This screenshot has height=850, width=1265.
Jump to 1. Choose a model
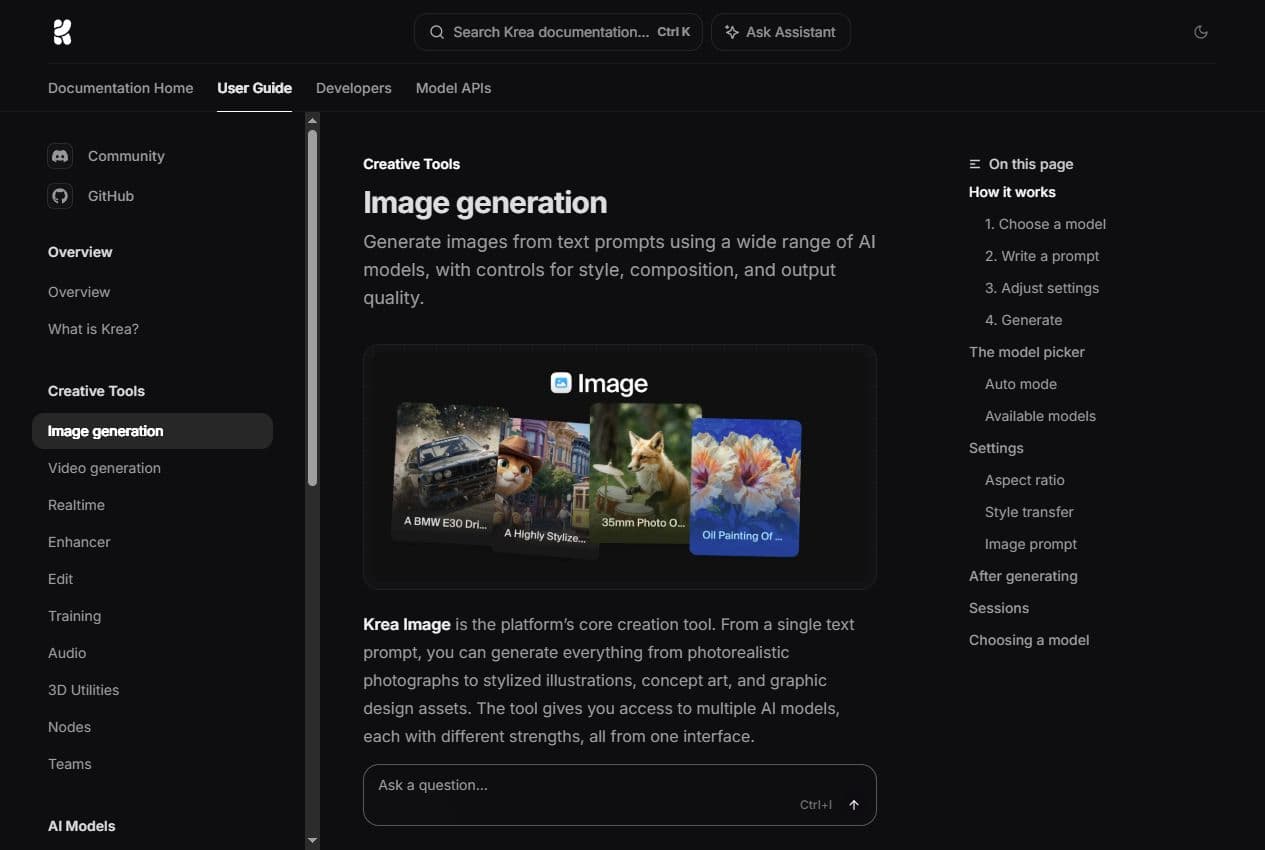1045,224
